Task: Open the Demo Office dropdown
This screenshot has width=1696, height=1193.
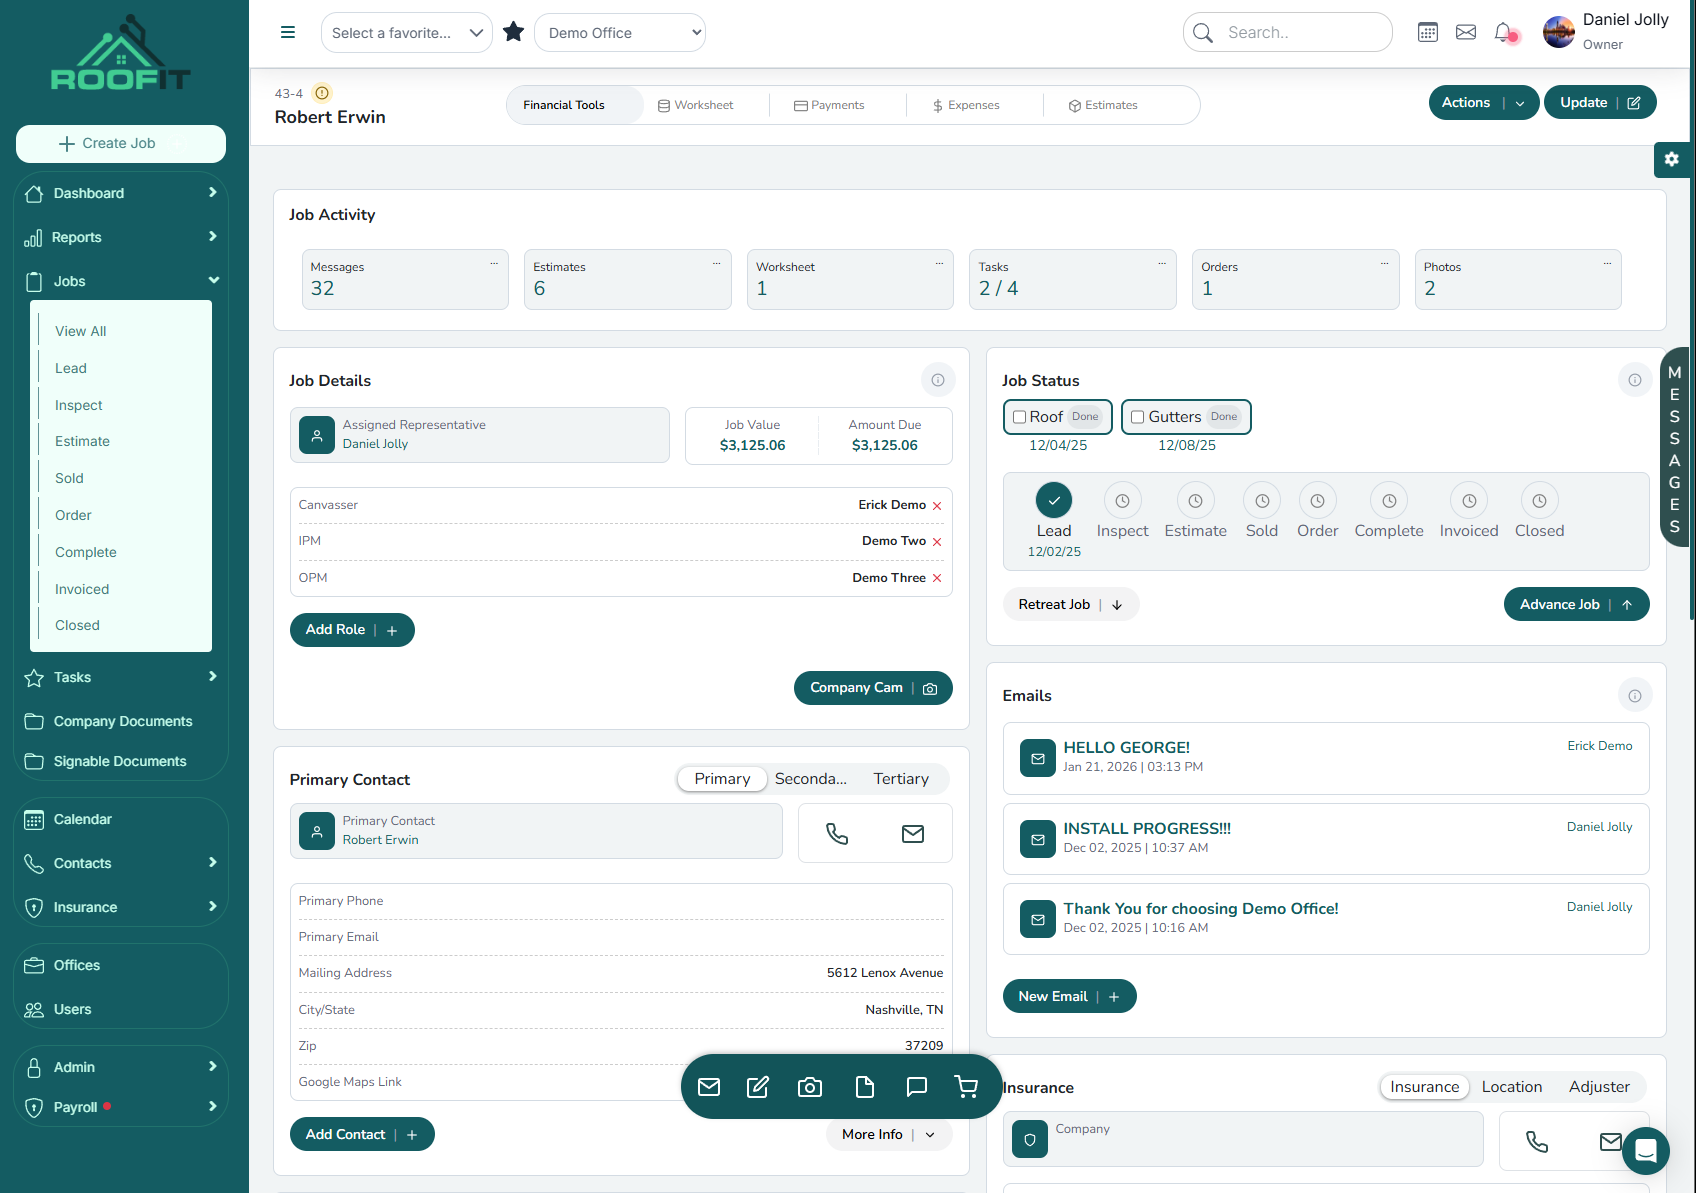Action: [620, 33]
